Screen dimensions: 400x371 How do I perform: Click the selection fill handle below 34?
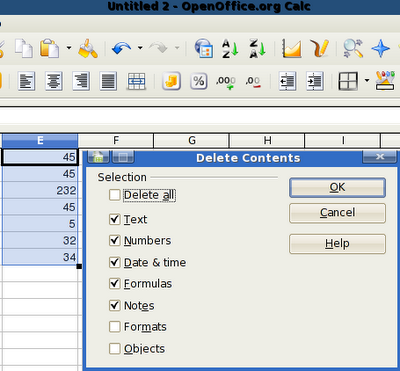[x=79, y=266]
